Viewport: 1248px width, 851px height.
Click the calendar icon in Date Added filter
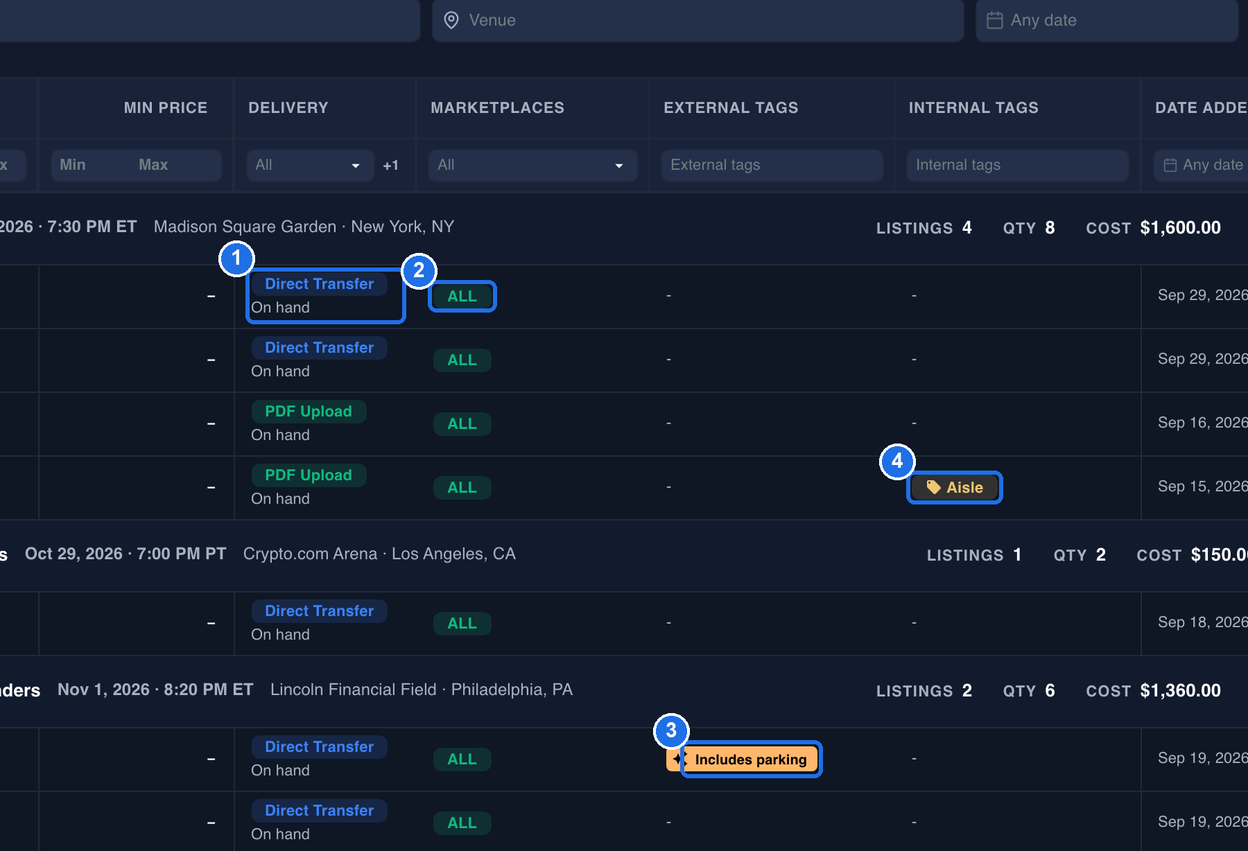coord(1170,165)
